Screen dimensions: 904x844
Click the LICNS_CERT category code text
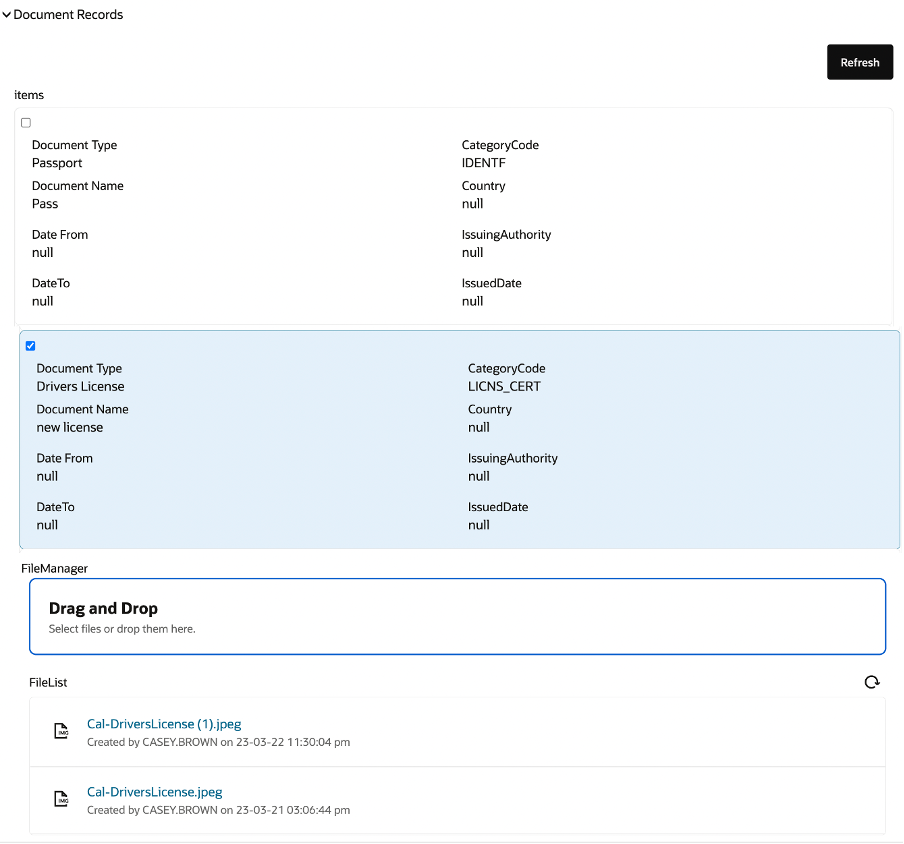coord(502,386)
